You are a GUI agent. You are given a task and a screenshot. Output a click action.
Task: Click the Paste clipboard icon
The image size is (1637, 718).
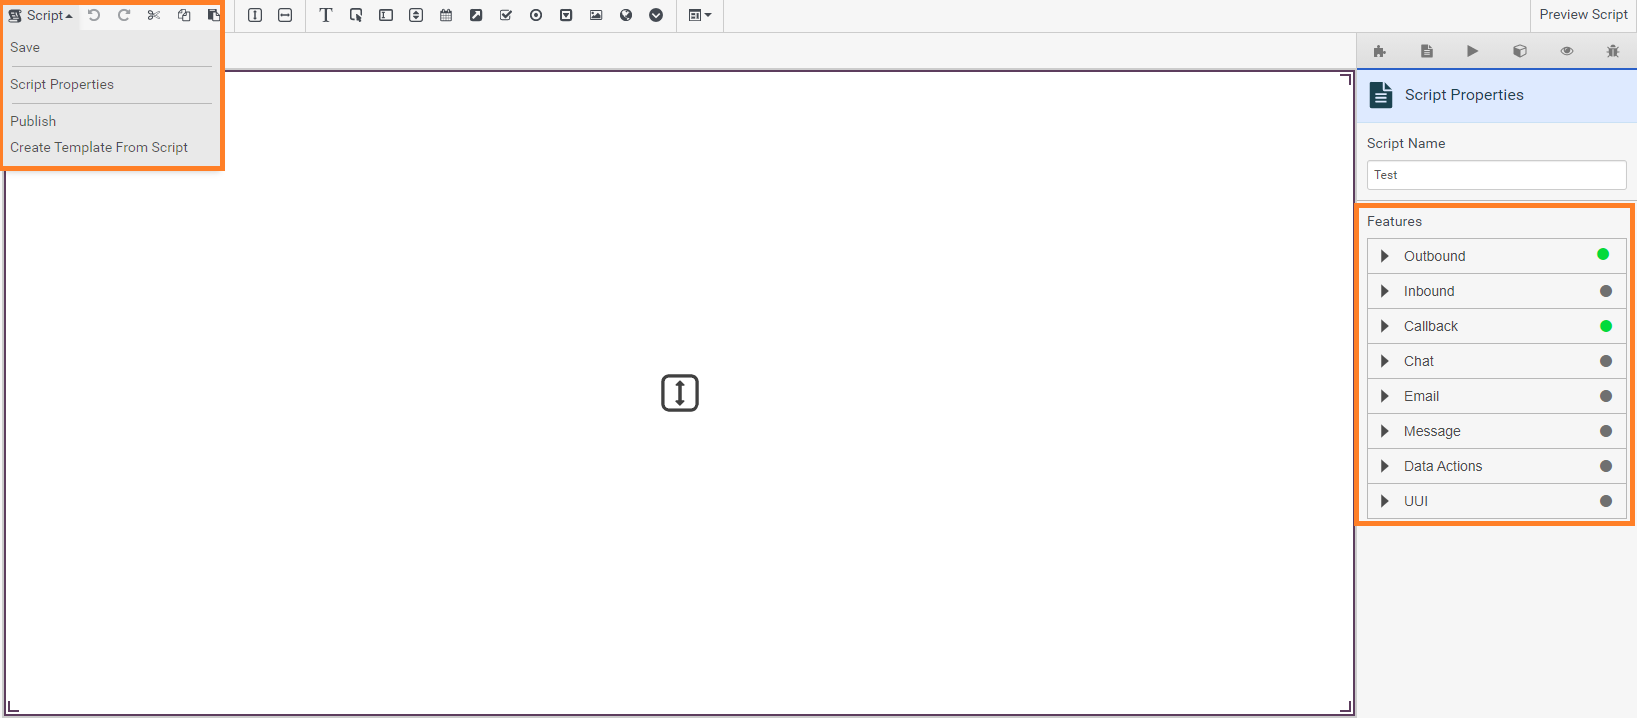pyautogui.click(x=213, y=15)
